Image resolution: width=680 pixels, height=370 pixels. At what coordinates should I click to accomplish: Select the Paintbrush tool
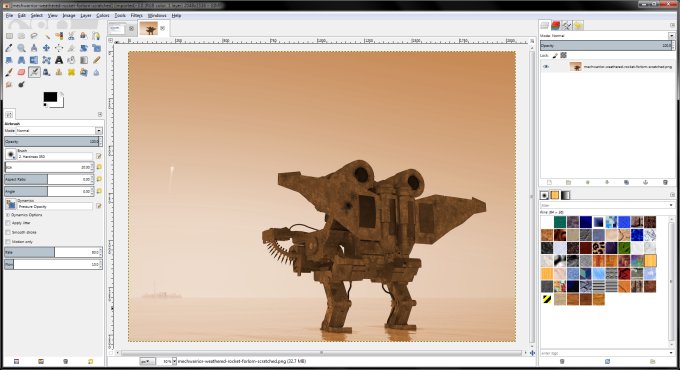9,72
